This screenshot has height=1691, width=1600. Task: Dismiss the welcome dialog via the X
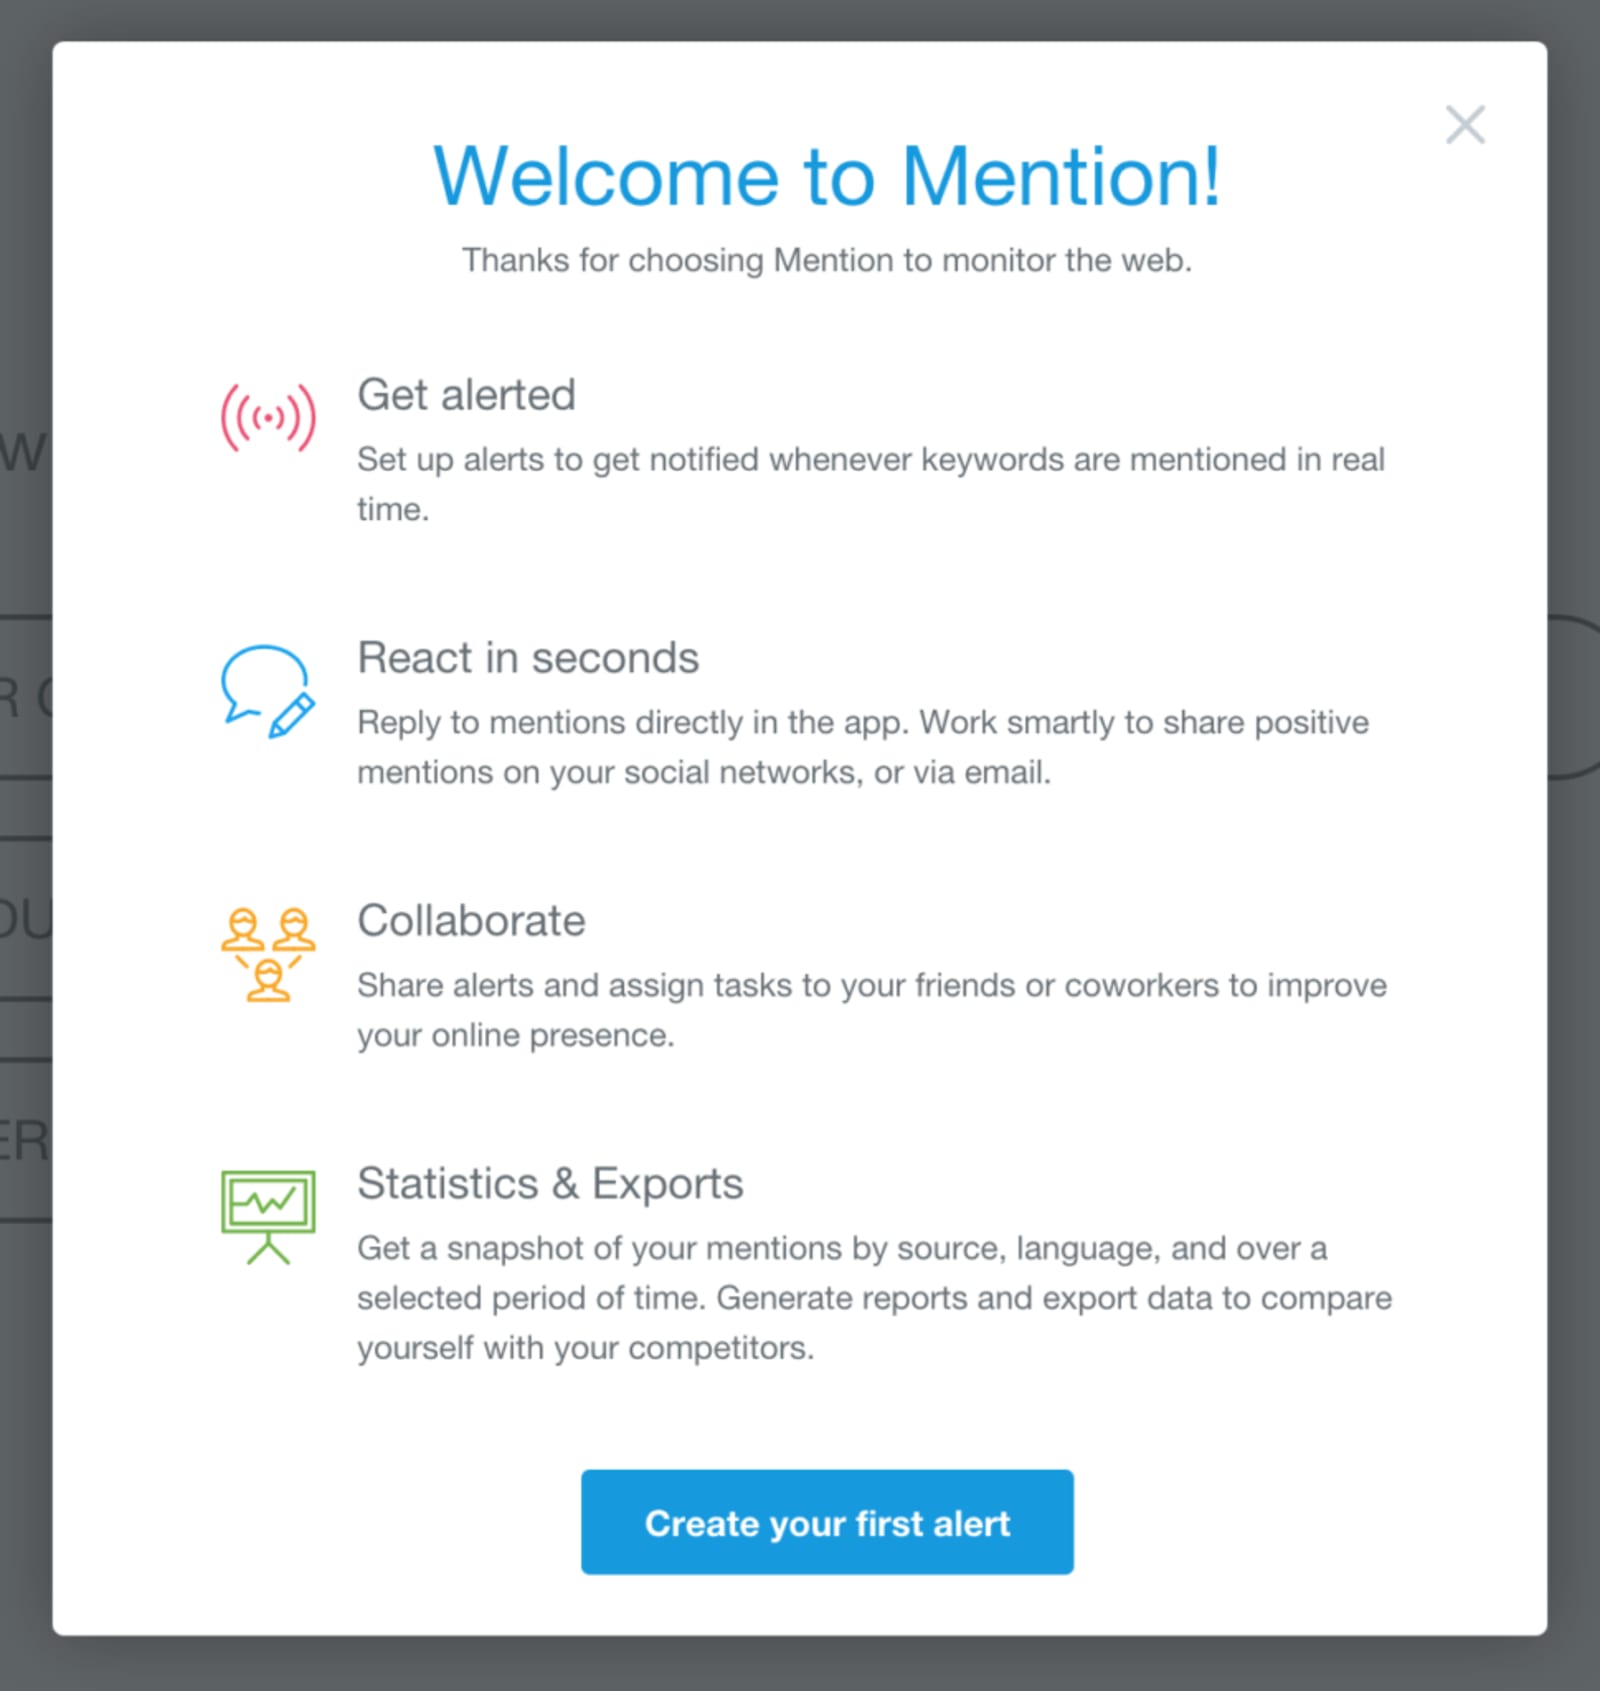pos(1464,125)
